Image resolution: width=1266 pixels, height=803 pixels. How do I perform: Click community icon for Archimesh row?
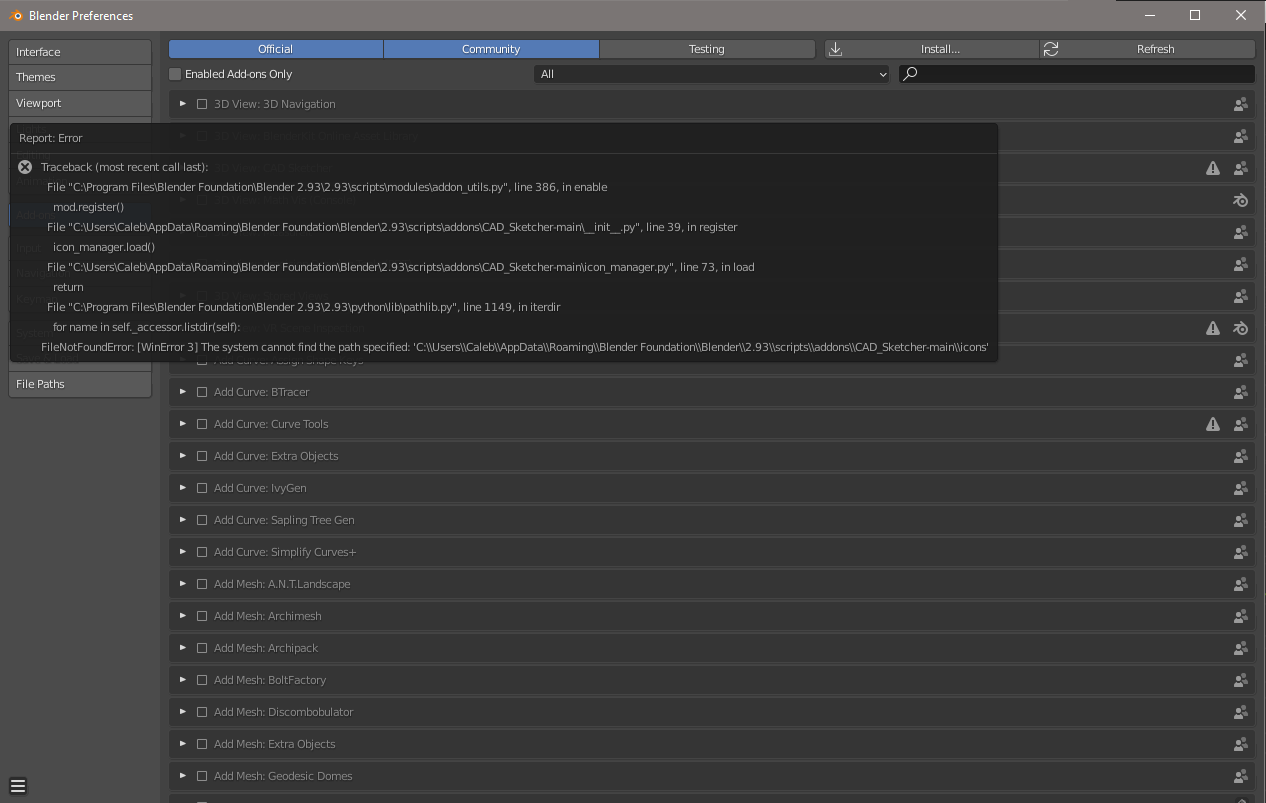point(1240,616)
